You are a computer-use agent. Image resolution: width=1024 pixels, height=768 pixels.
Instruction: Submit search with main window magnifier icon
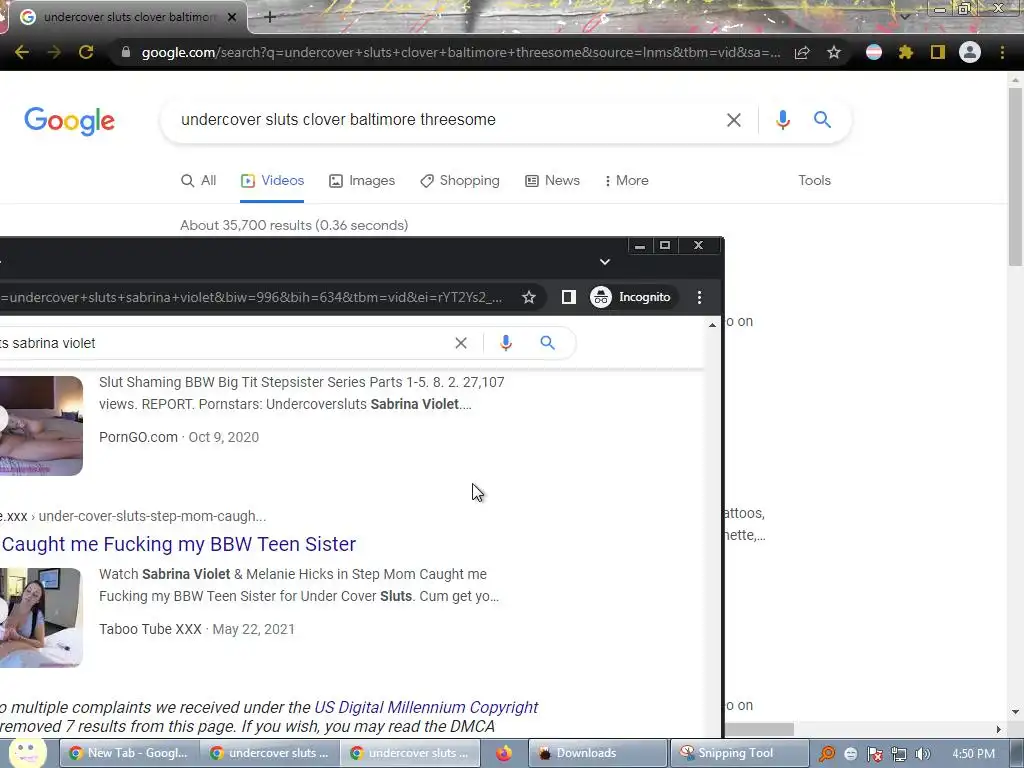[822, 120]
